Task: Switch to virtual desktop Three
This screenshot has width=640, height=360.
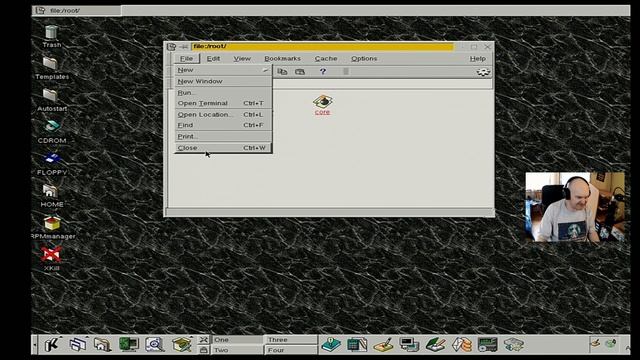Action: tap(291, 340)
